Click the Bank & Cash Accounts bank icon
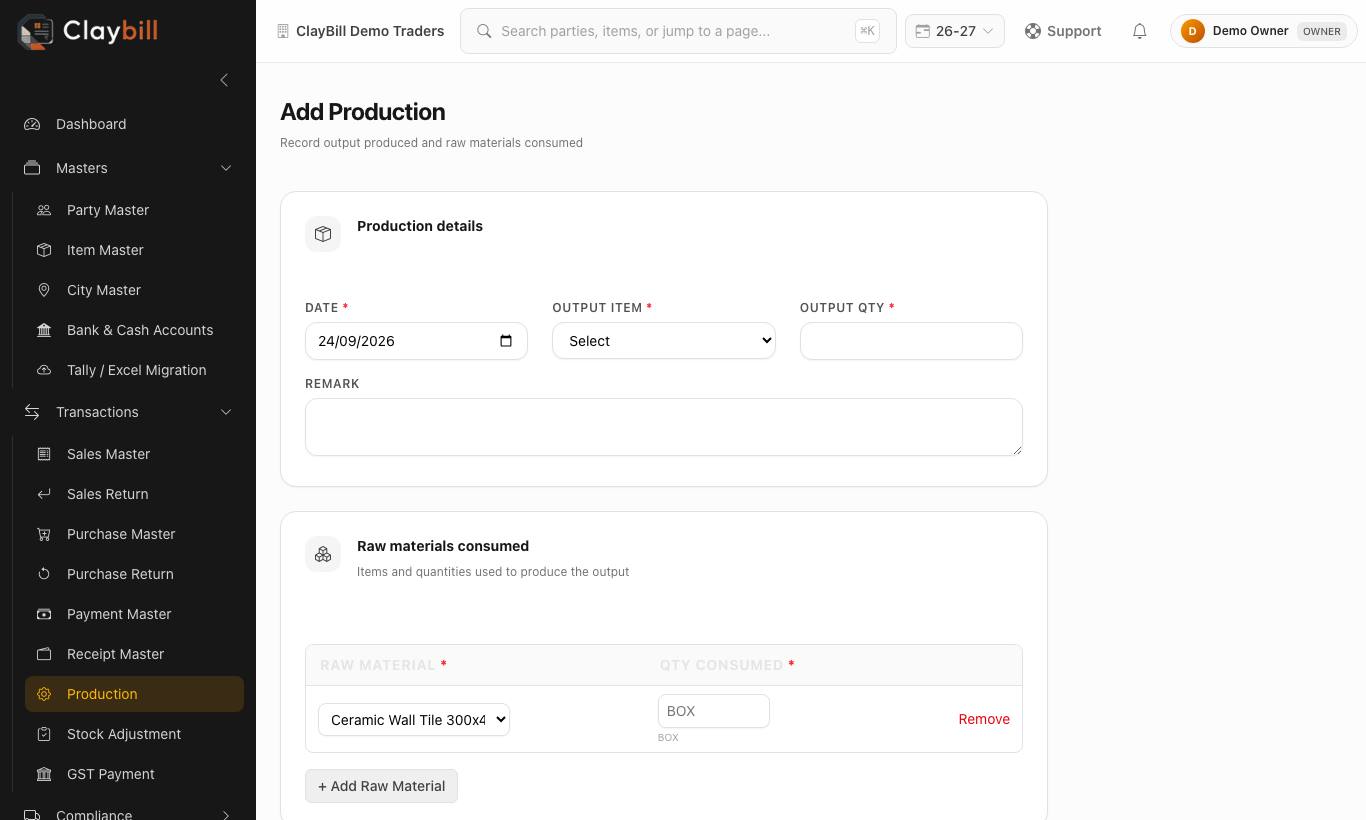Screen dimensions: 1366x820 click(x=44, y=330)
